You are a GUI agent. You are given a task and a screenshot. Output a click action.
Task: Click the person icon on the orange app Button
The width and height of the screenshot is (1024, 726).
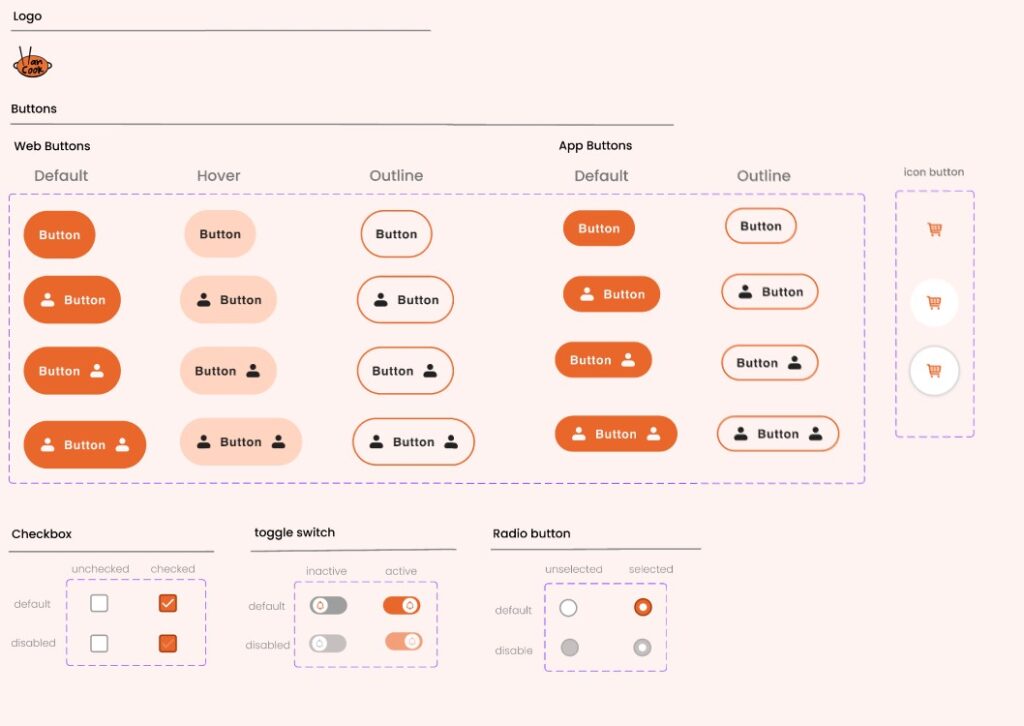coord(588,294)
